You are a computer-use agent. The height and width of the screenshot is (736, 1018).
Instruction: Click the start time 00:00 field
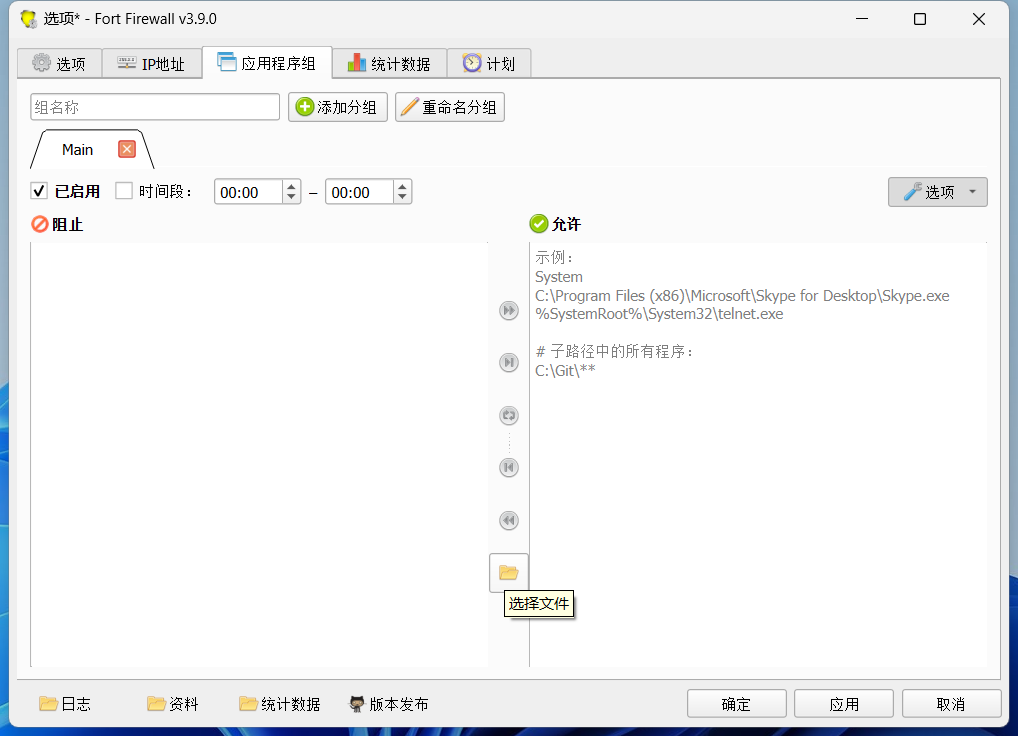249,192
